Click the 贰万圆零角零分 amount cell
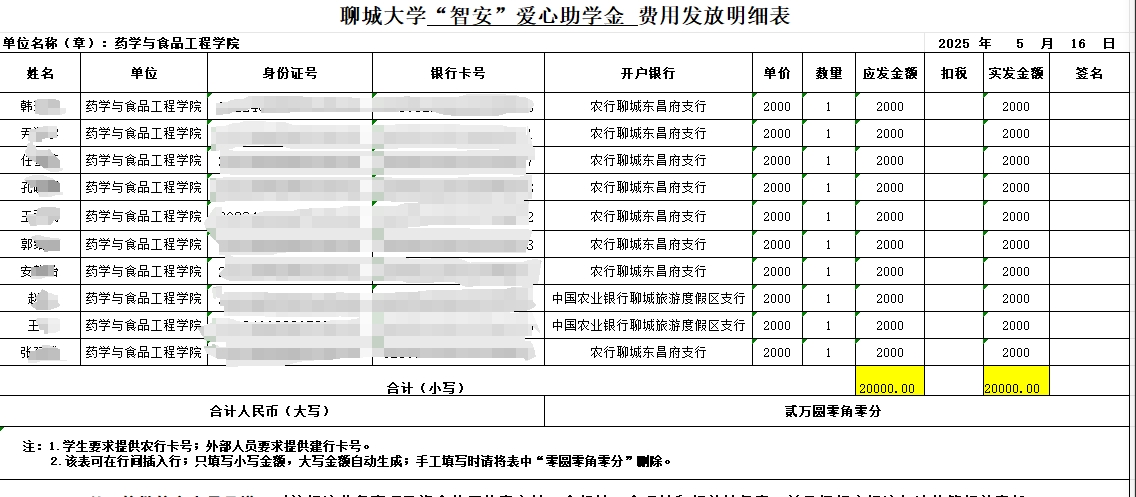Image resolution: width=1136 pixels, height=497 pixels. (x=839, y=411)
